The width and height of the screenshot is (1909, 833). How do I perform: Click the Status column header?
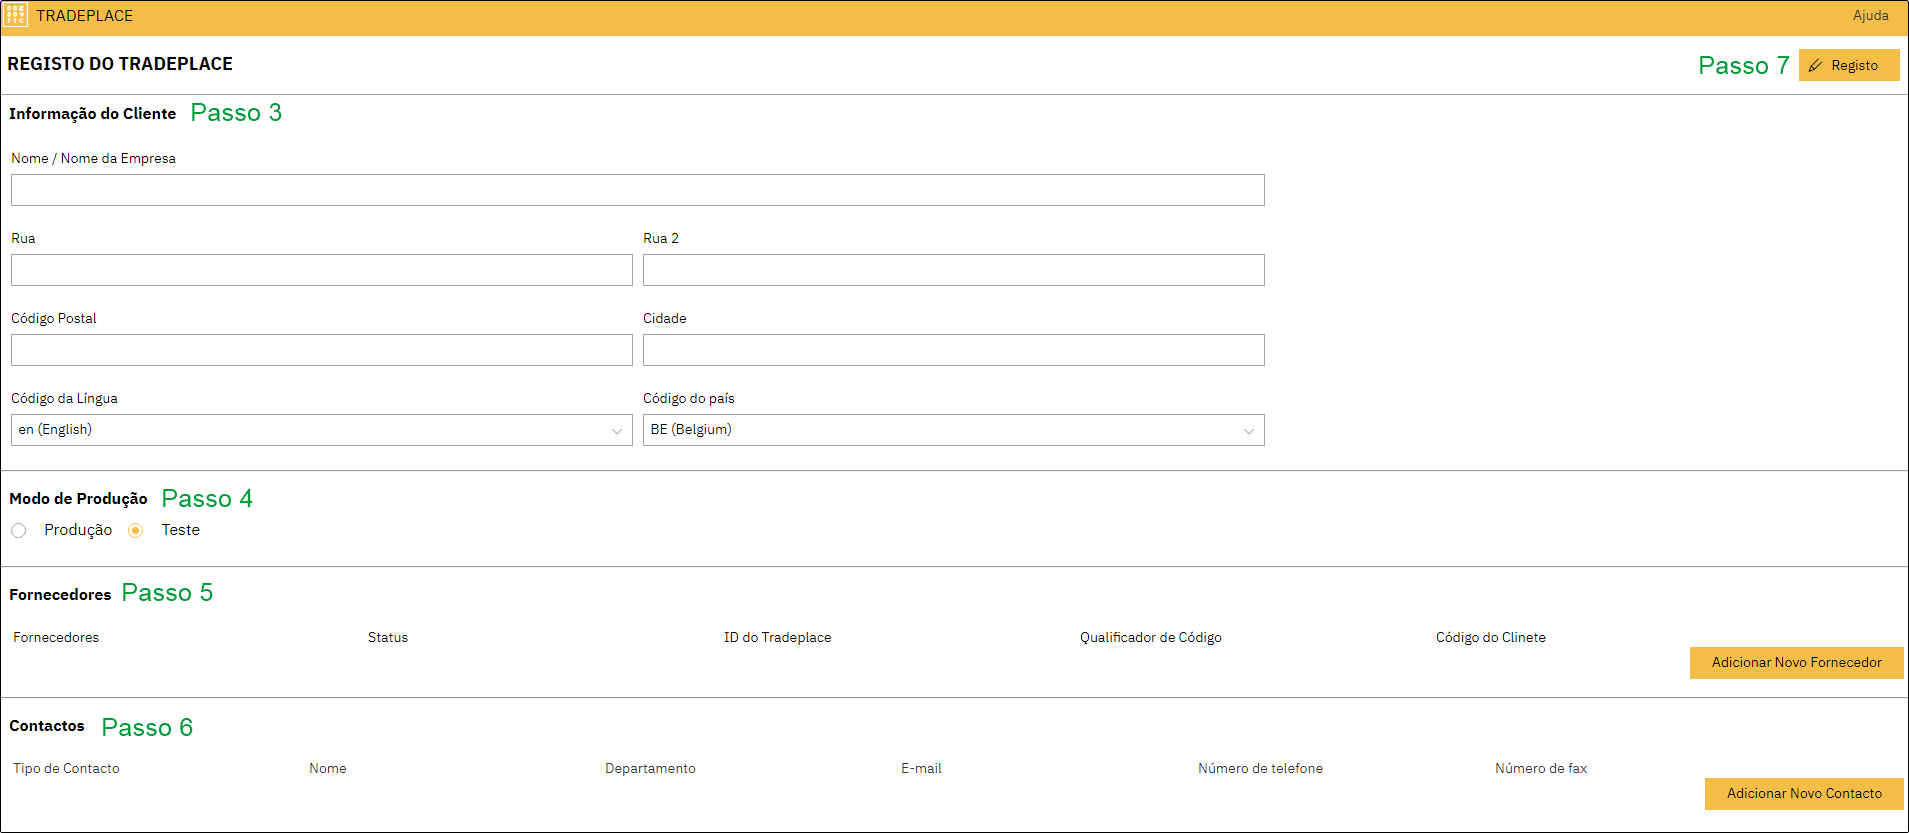coord(388,637)
